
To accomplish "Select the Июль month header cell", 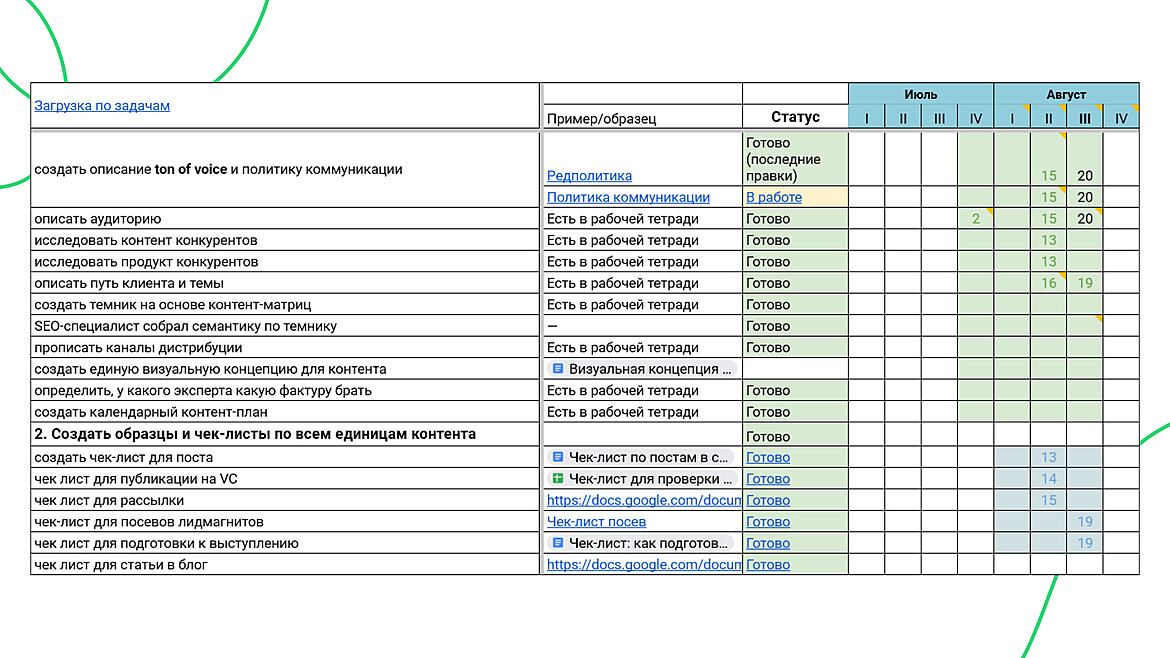I will pos(920,95).
